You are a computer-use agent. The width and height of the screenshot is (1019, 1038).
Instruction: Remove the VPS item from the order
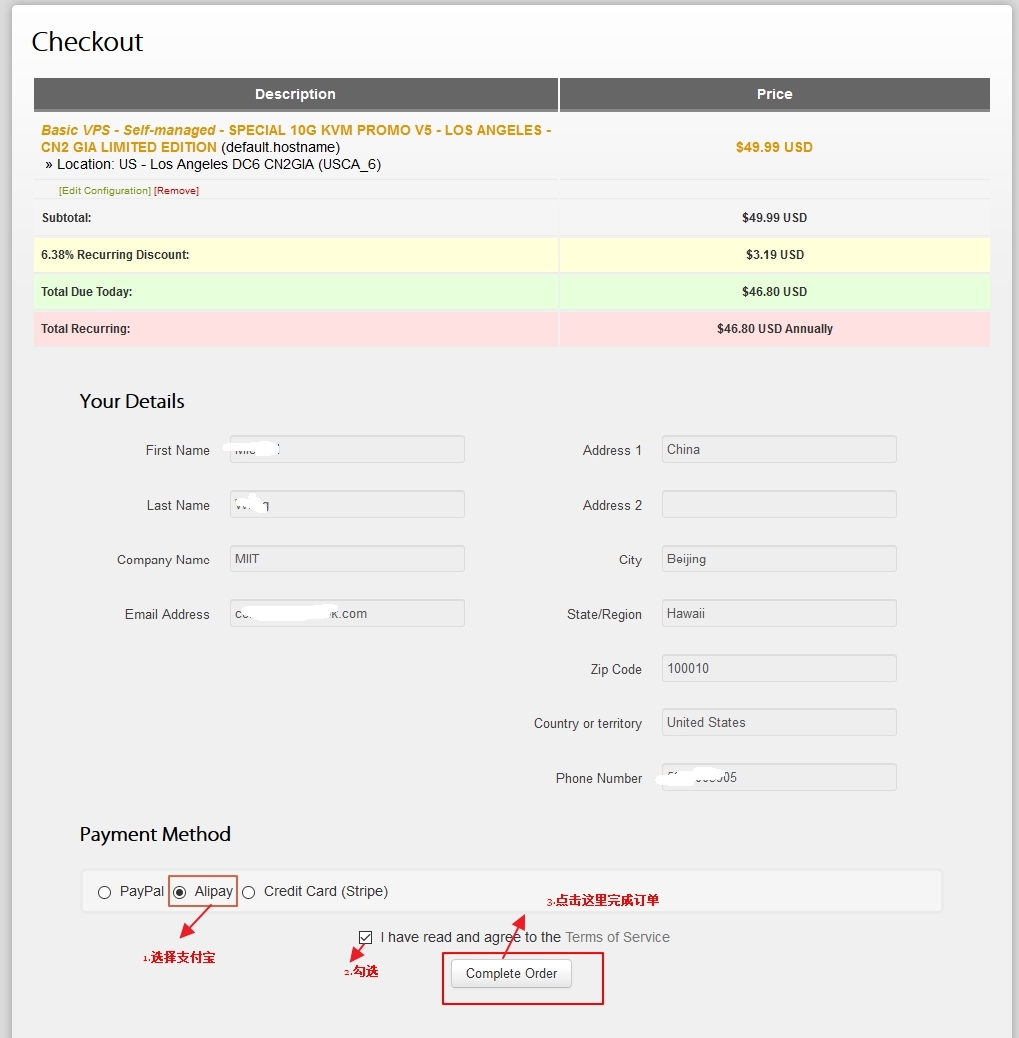176,190
